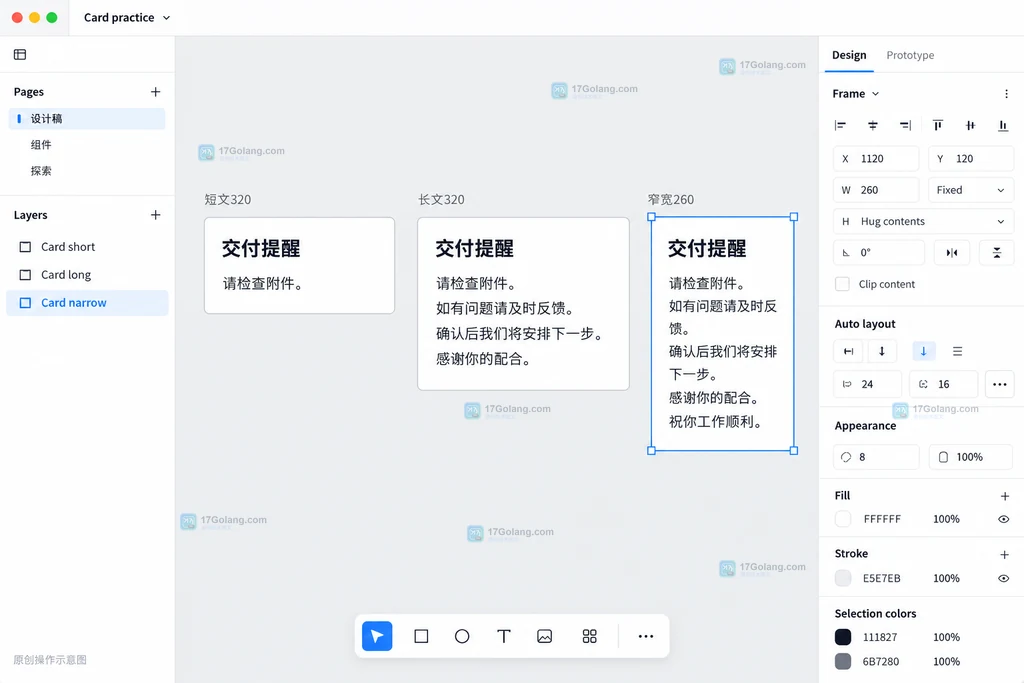The width and height of the screenshot is (1024, 683).
Task: Edit the padding field 24
Action: pos(867,384)
